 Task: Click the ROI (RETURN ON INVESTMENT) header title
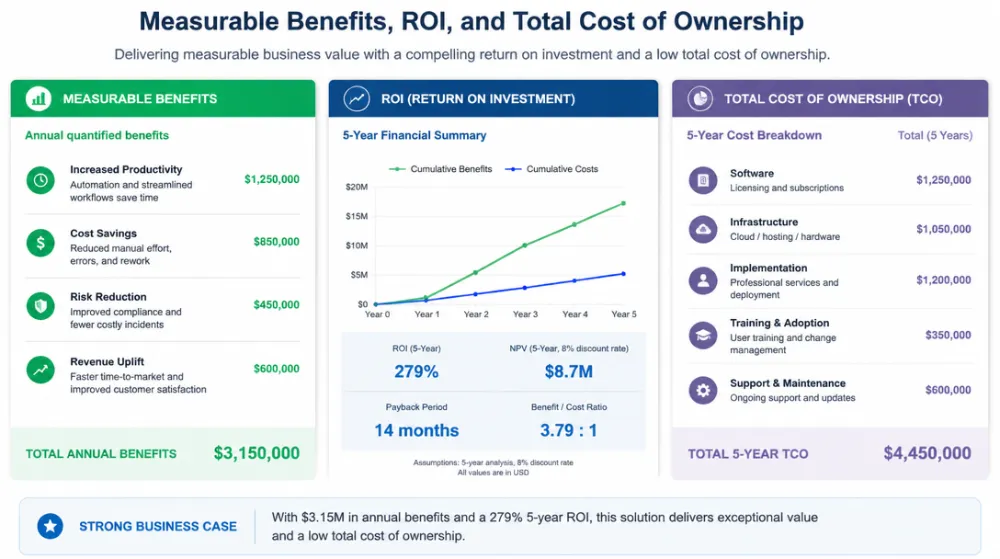[478, 99]
